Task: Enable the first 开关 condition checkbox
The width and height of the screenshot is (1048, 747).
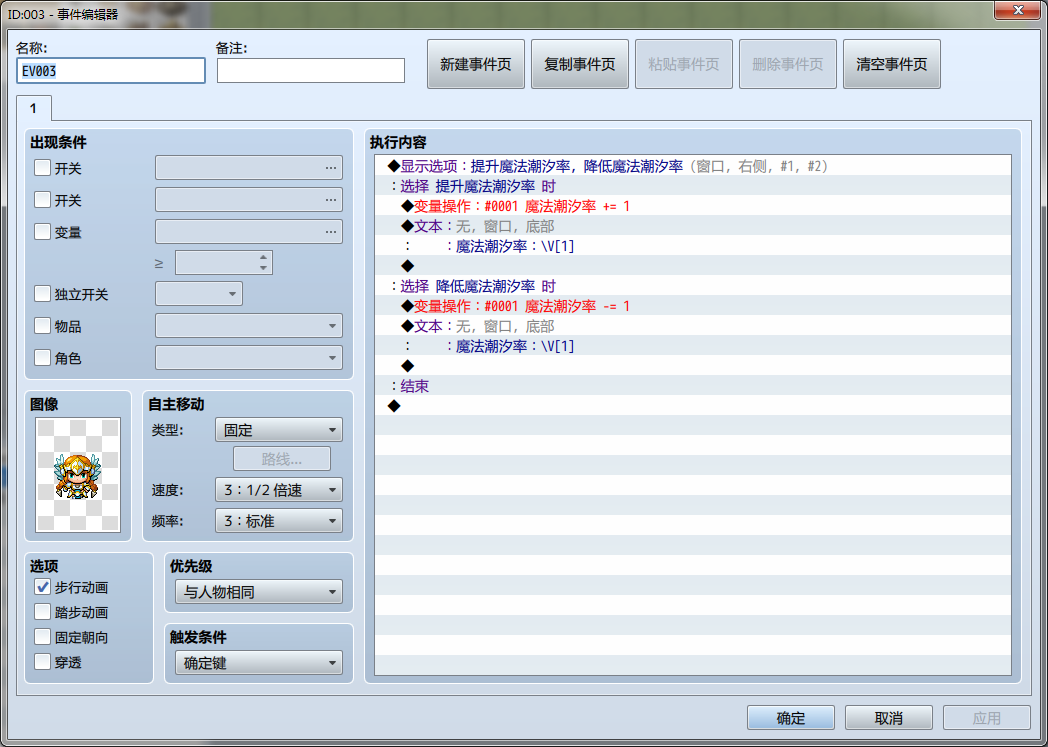Action: click(42, 168)
